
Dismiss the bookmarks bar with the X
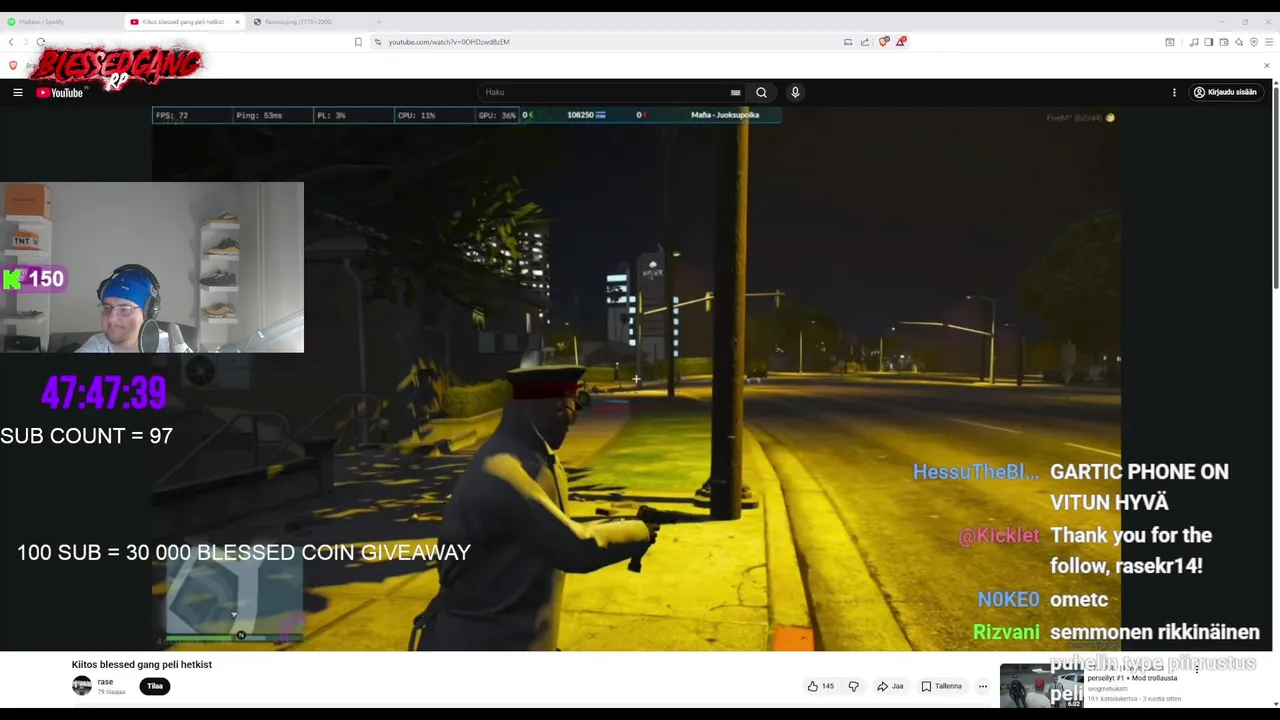1266,66
